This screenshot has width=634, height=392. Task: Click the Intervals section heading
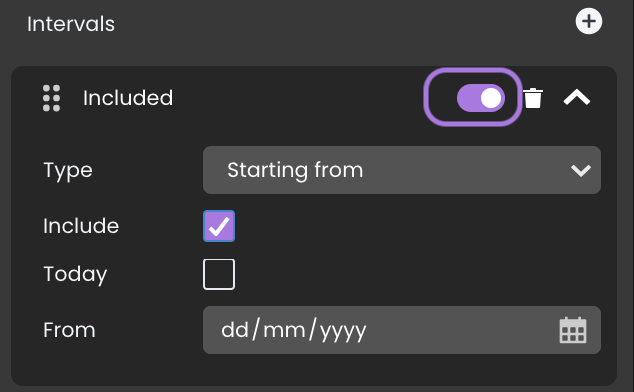(x=71, y=24)
